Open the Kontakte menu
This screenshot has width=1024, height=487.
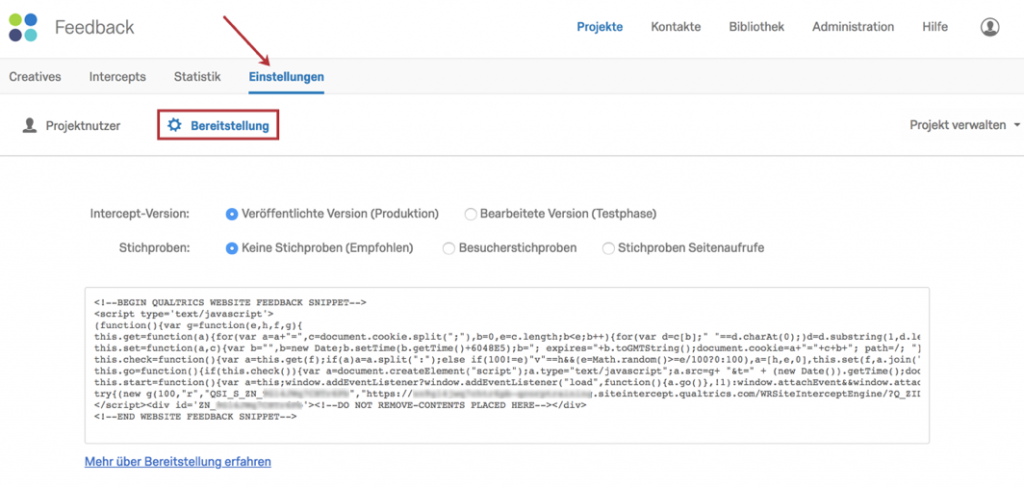pyautogui.click(x=676, y=27)
